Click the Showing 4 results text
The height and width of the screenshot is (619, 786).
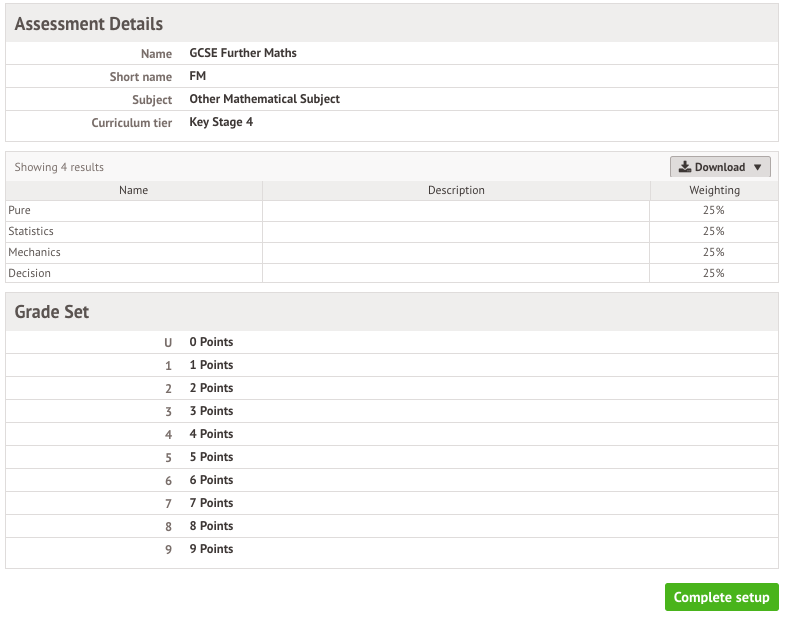point(59,167)
